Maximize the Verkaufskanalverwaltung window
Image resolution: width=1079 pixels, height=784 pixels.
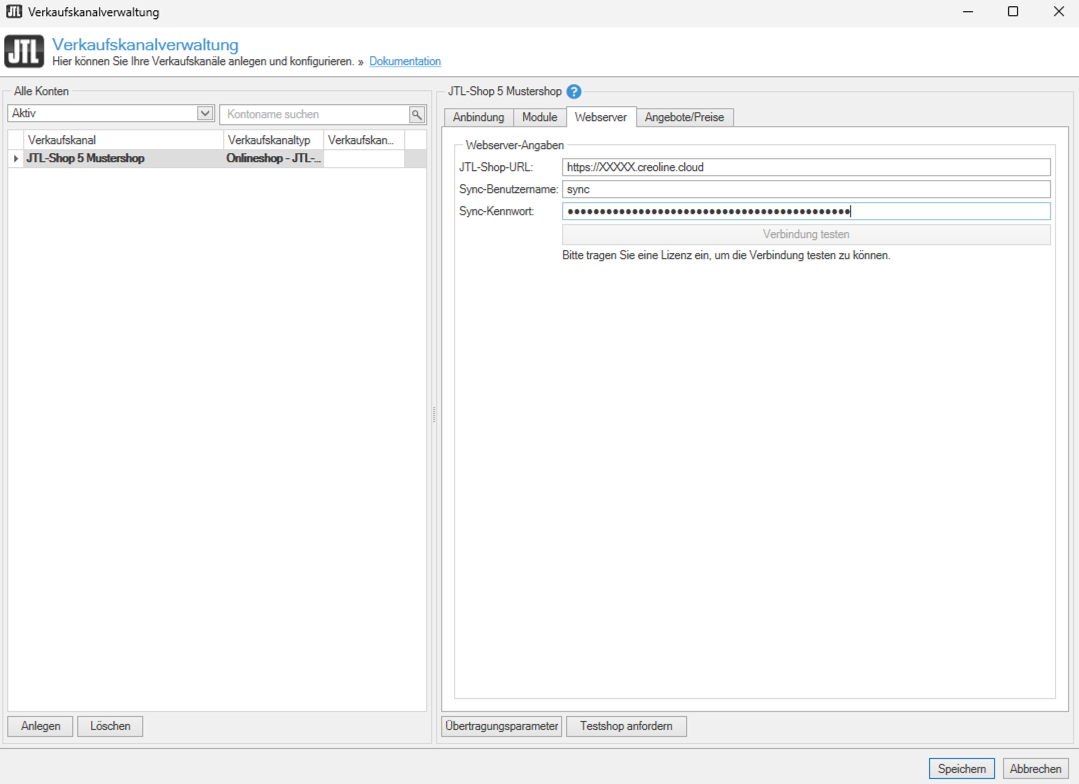(1013, 12)
